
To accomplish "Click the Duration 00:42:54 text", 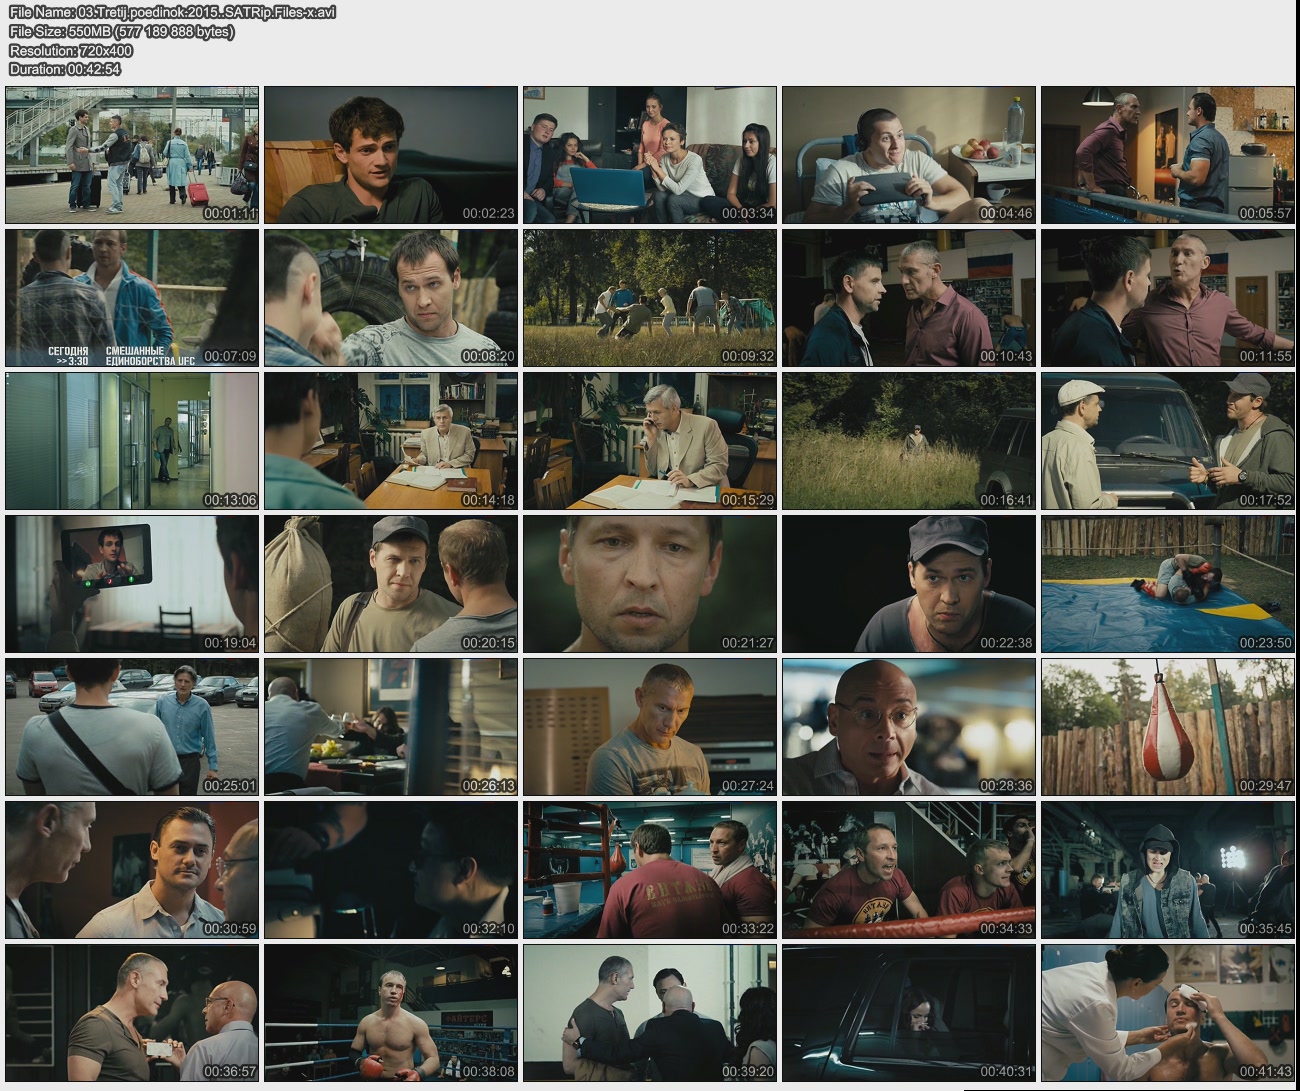I will [x=65, y=69].
